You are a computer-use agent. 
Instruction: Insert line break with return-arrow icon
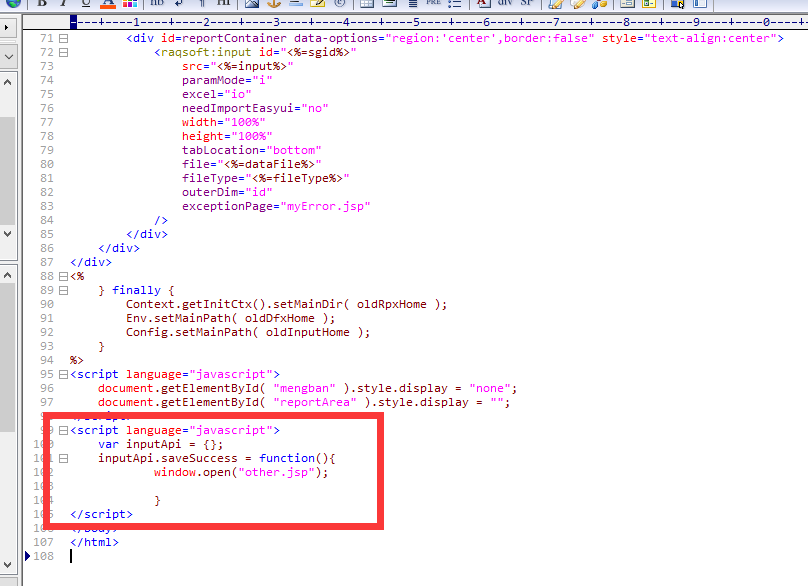[x=179, y=4]
